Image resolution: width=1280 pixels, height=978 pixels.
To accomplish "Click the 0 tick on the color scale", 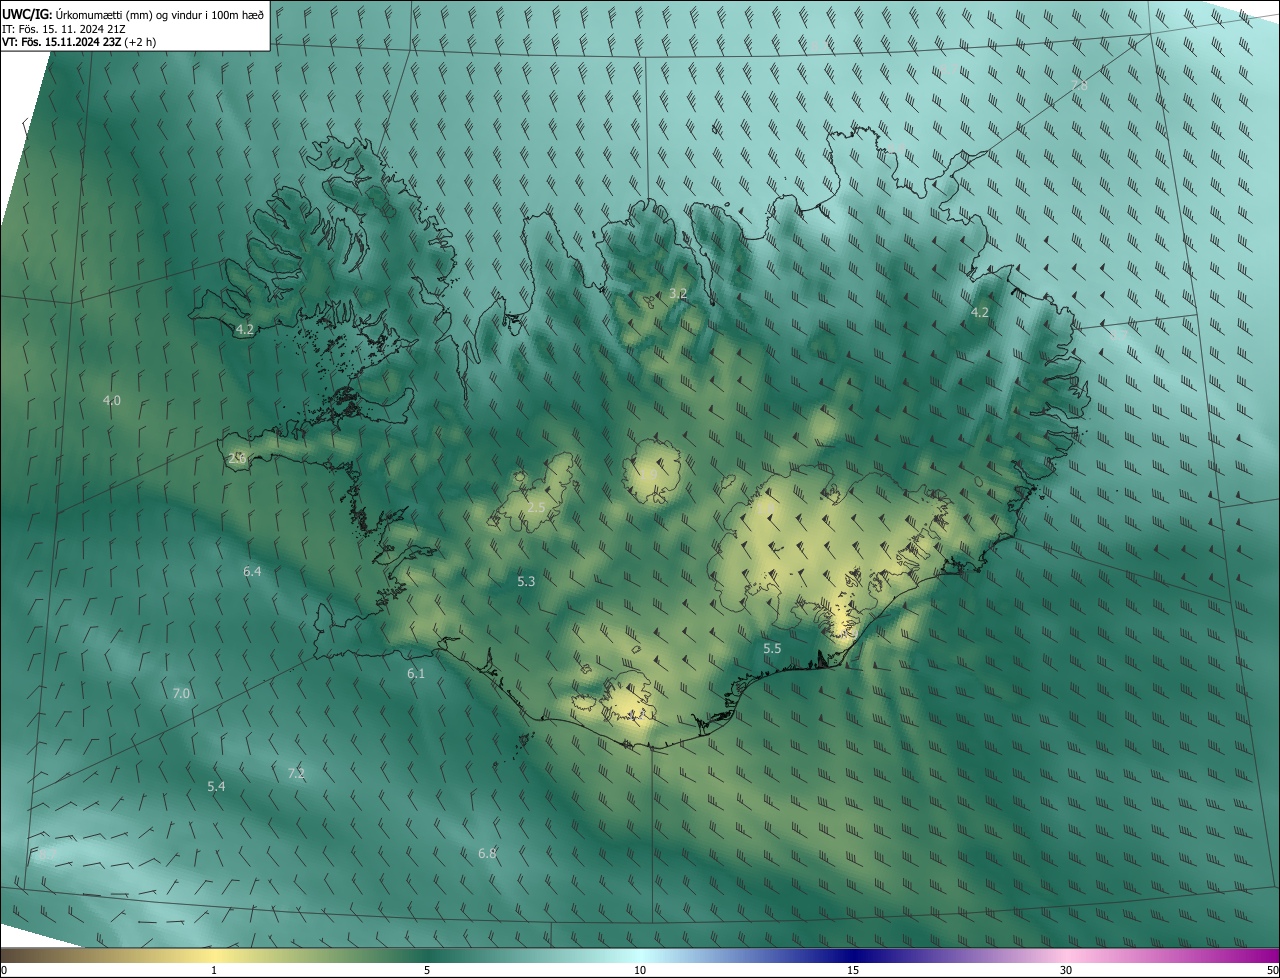I will (x=4, y=970).
